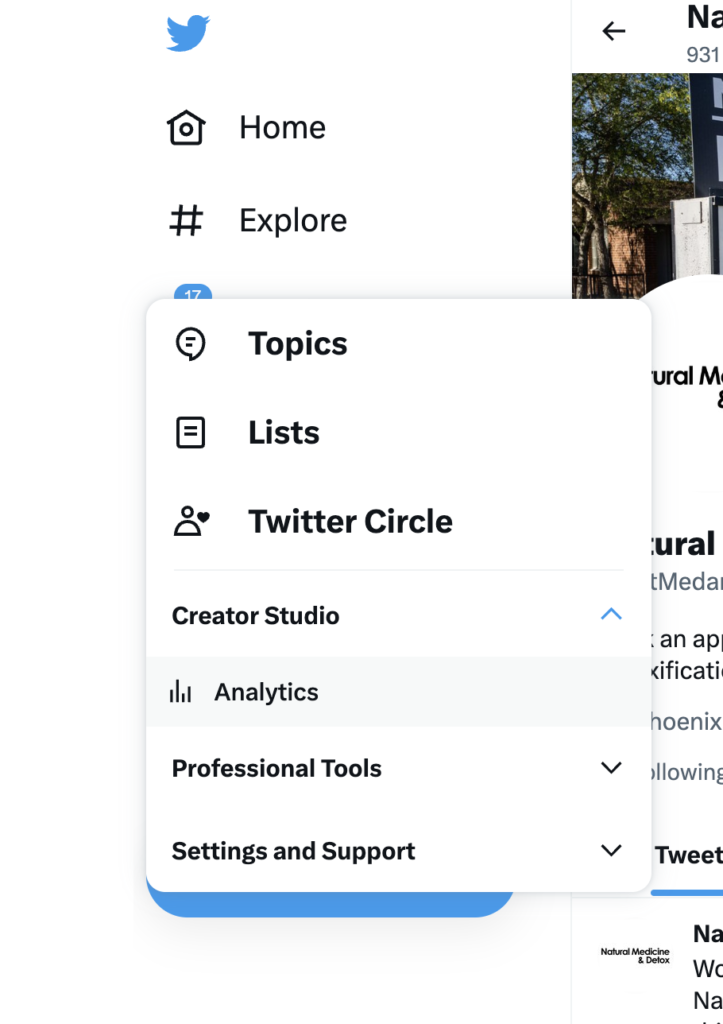The image size is (723, 1024).
Task: Select the Twitter Circle icon
Action: coord(191,520)
